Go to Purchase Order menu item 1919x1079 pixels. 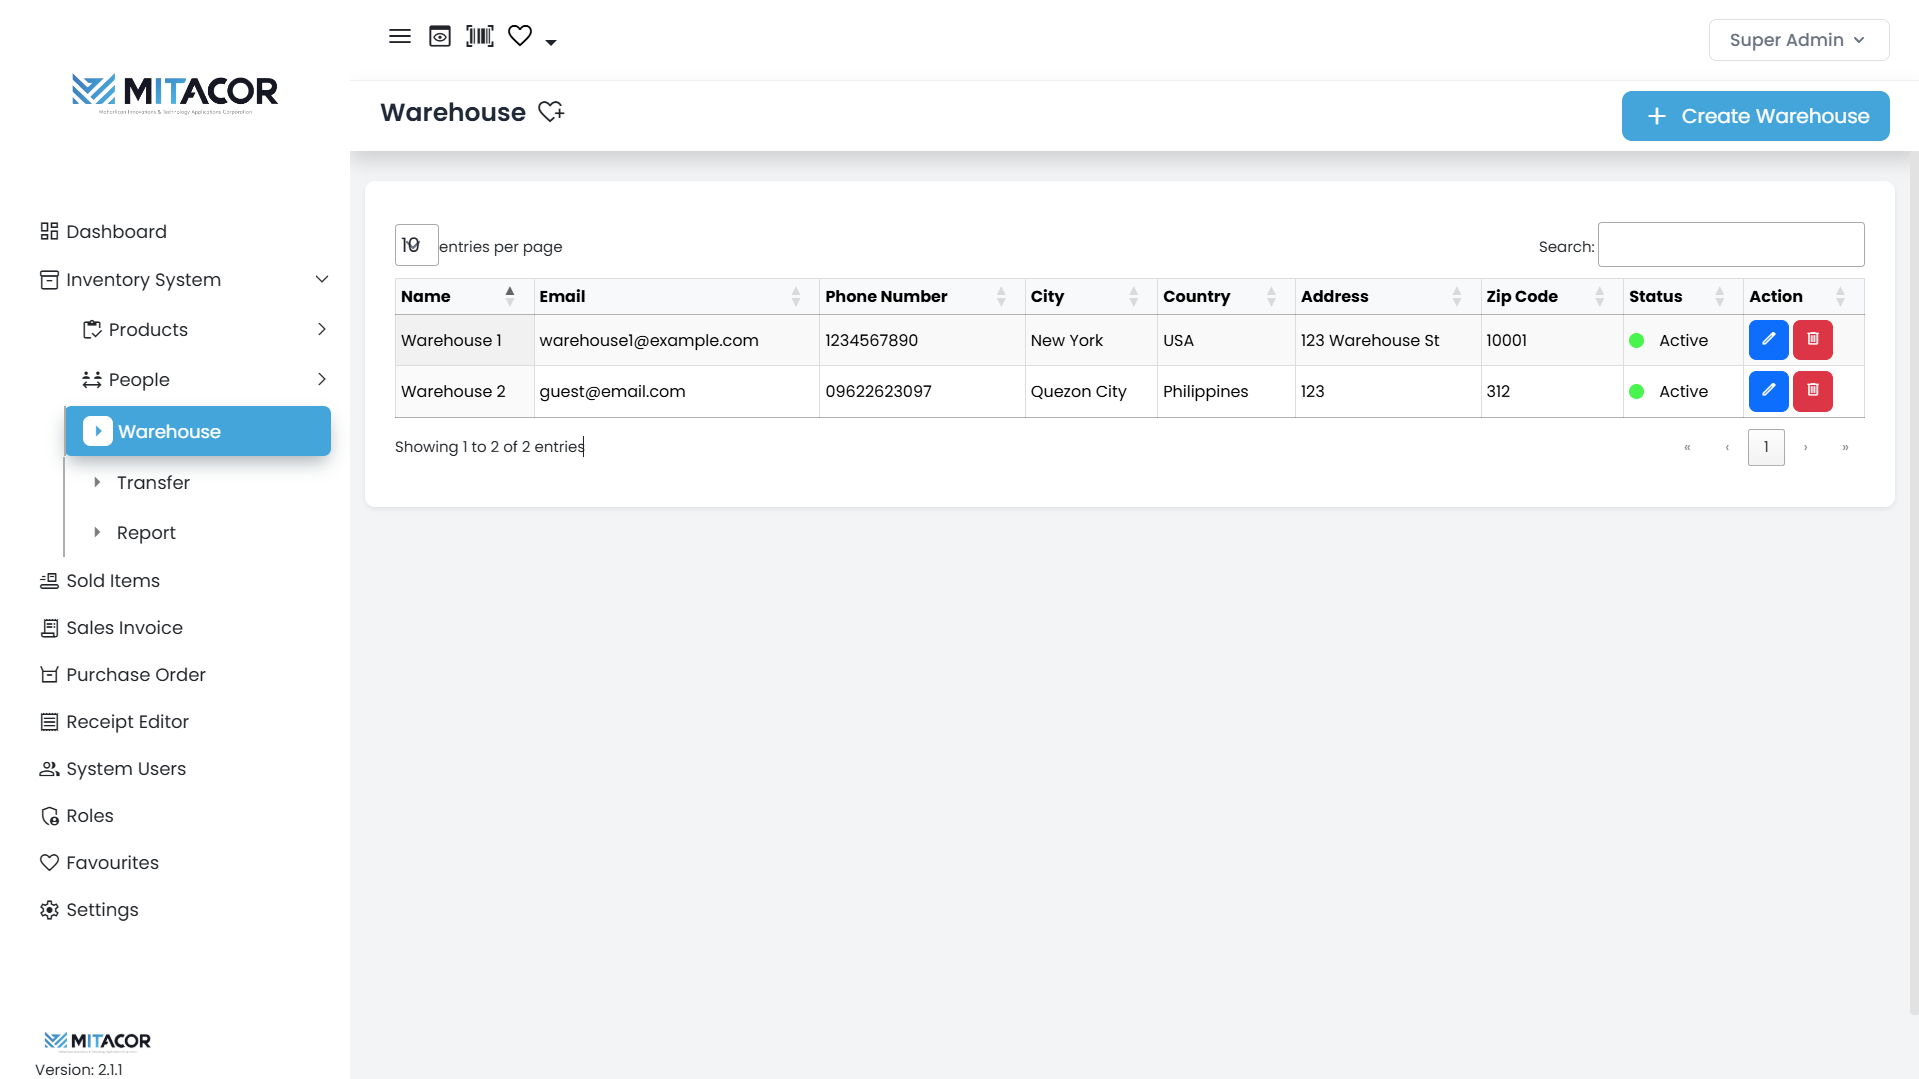click(x=135, y=675)
